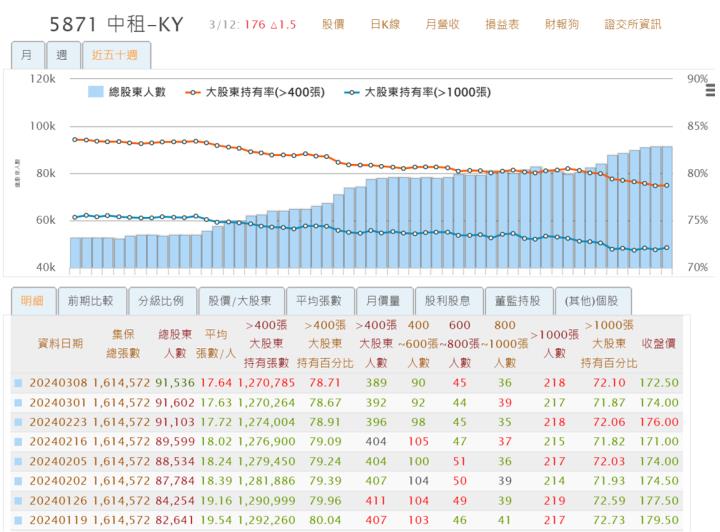720x532 pixels.
Task: Open the chart hamburger menu icon
Action: point(710,90)
